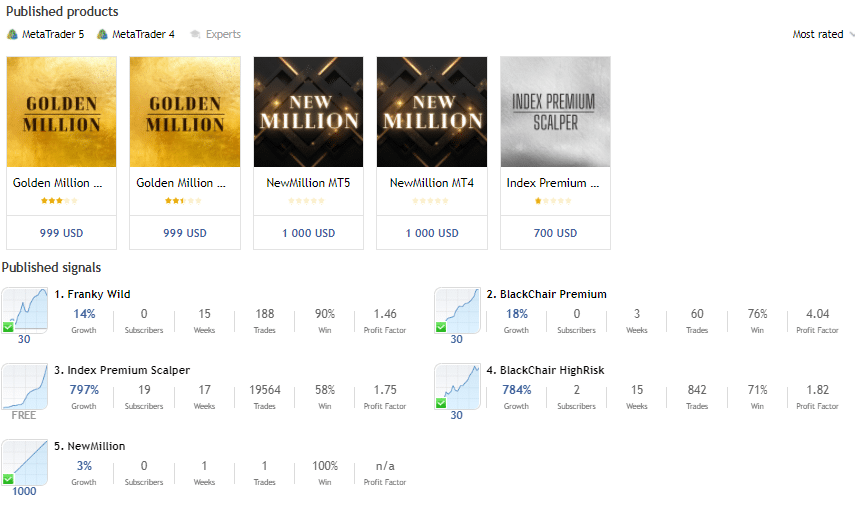Click first Golden Million product thumbnail
Viewport: 855px width, 507px height.
point(62,112)
